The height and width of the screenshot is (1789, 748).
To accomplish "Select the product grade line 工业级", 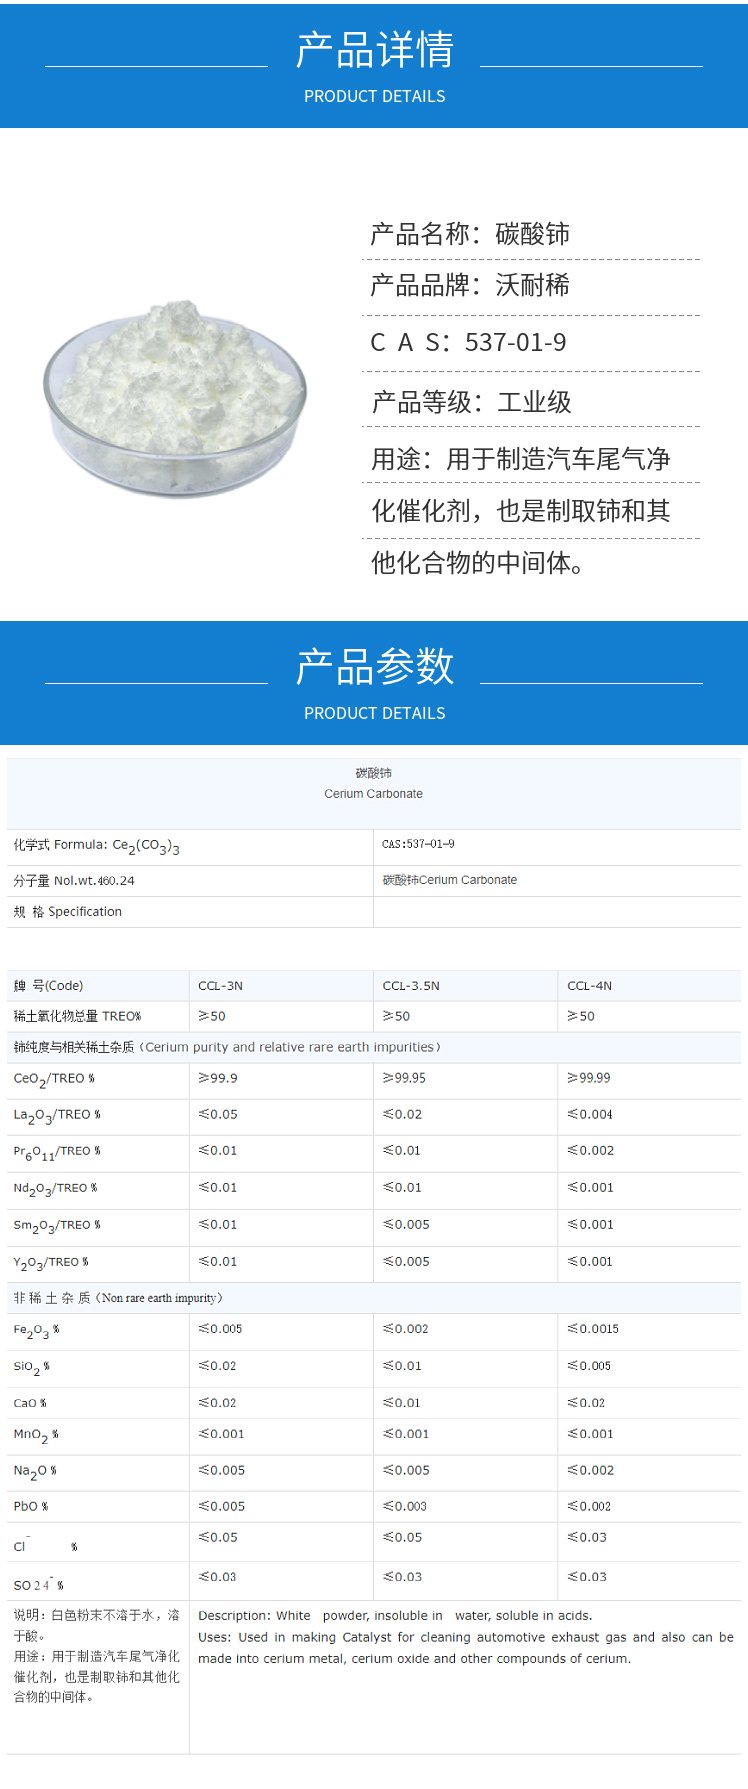I will [471, 402].
